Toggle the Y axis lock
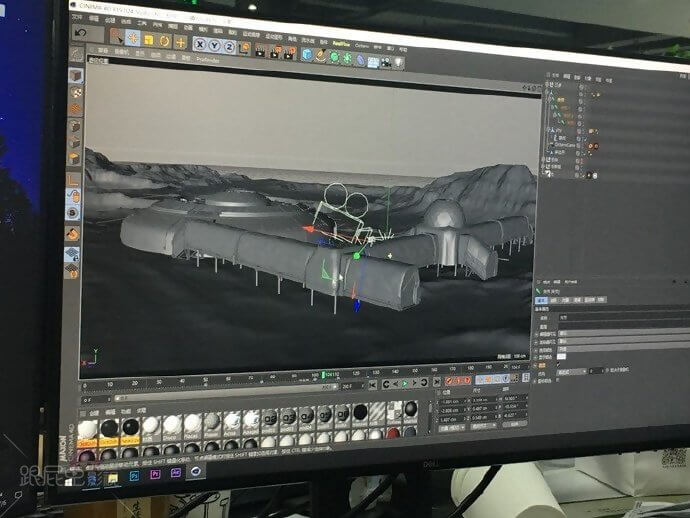The height and width of the screenshot is (518, 690). click(214, 45)
